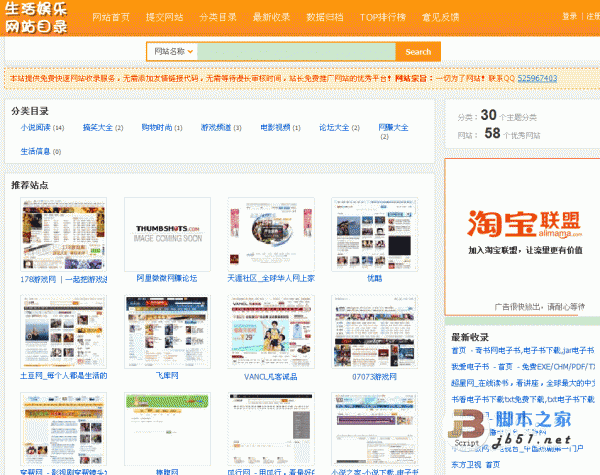
Task: Click the 生活娱乐网站目录 site logo
Action: pyautogui.click(x=36, y=18)
